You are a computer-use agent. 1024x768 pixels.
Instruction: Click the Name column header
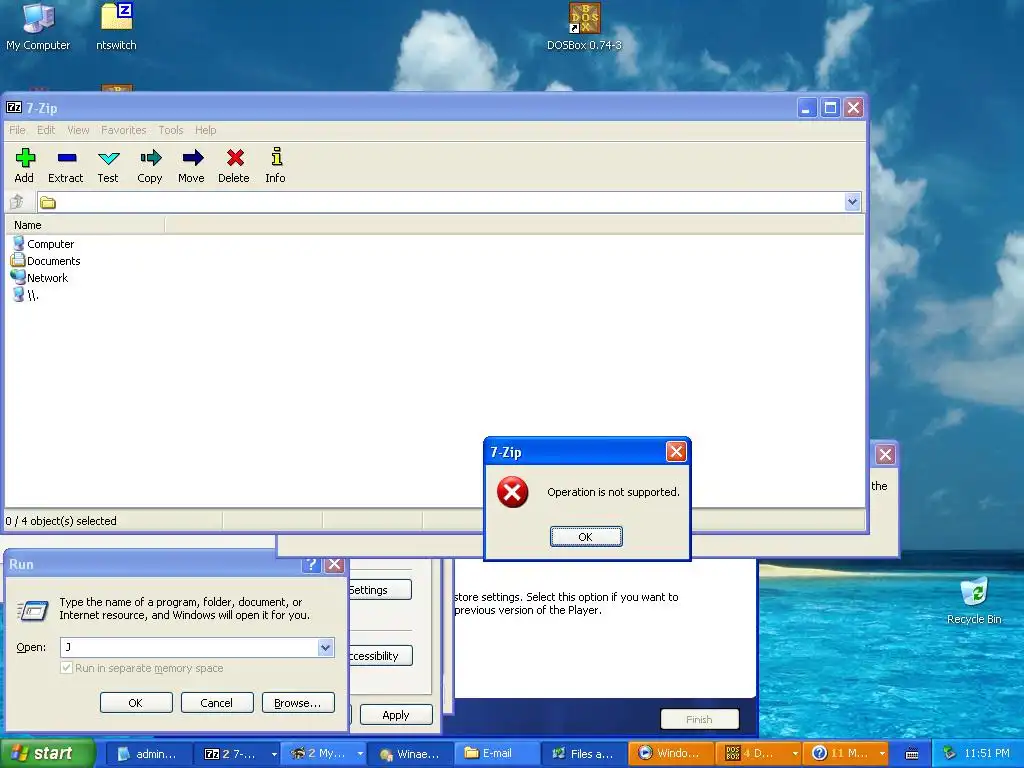[86, 225]
